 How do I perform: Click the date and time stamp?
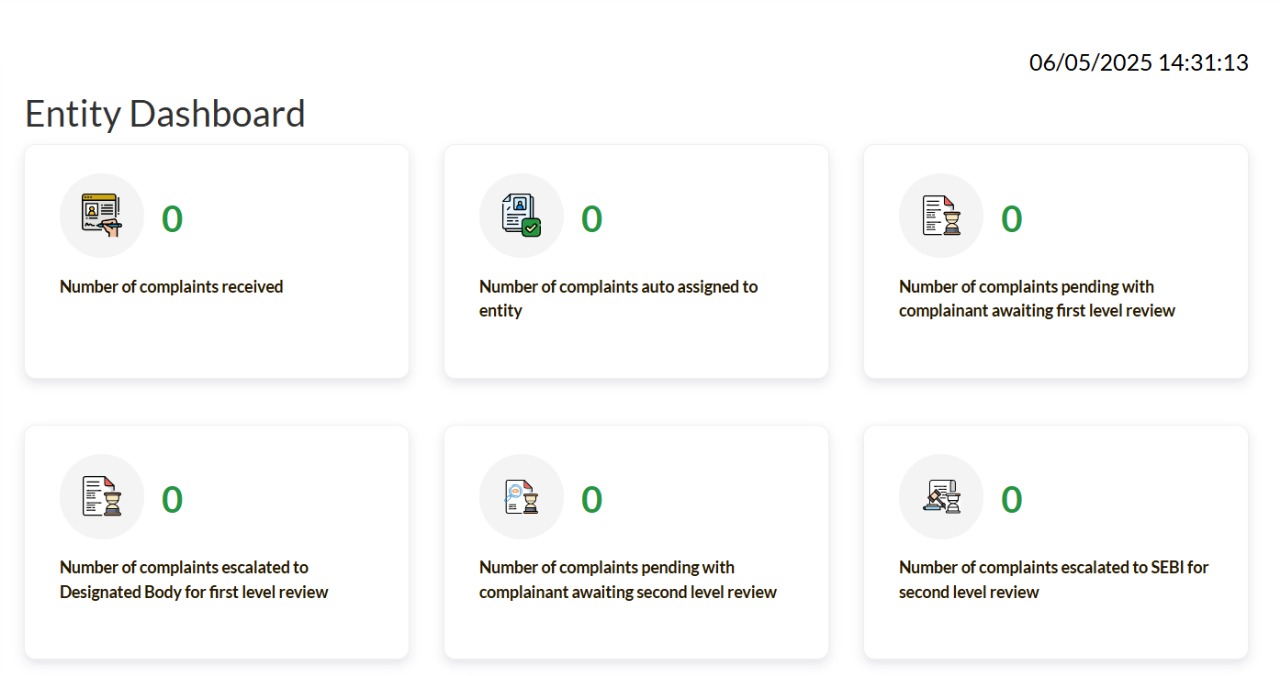(x=1139, y=63)
